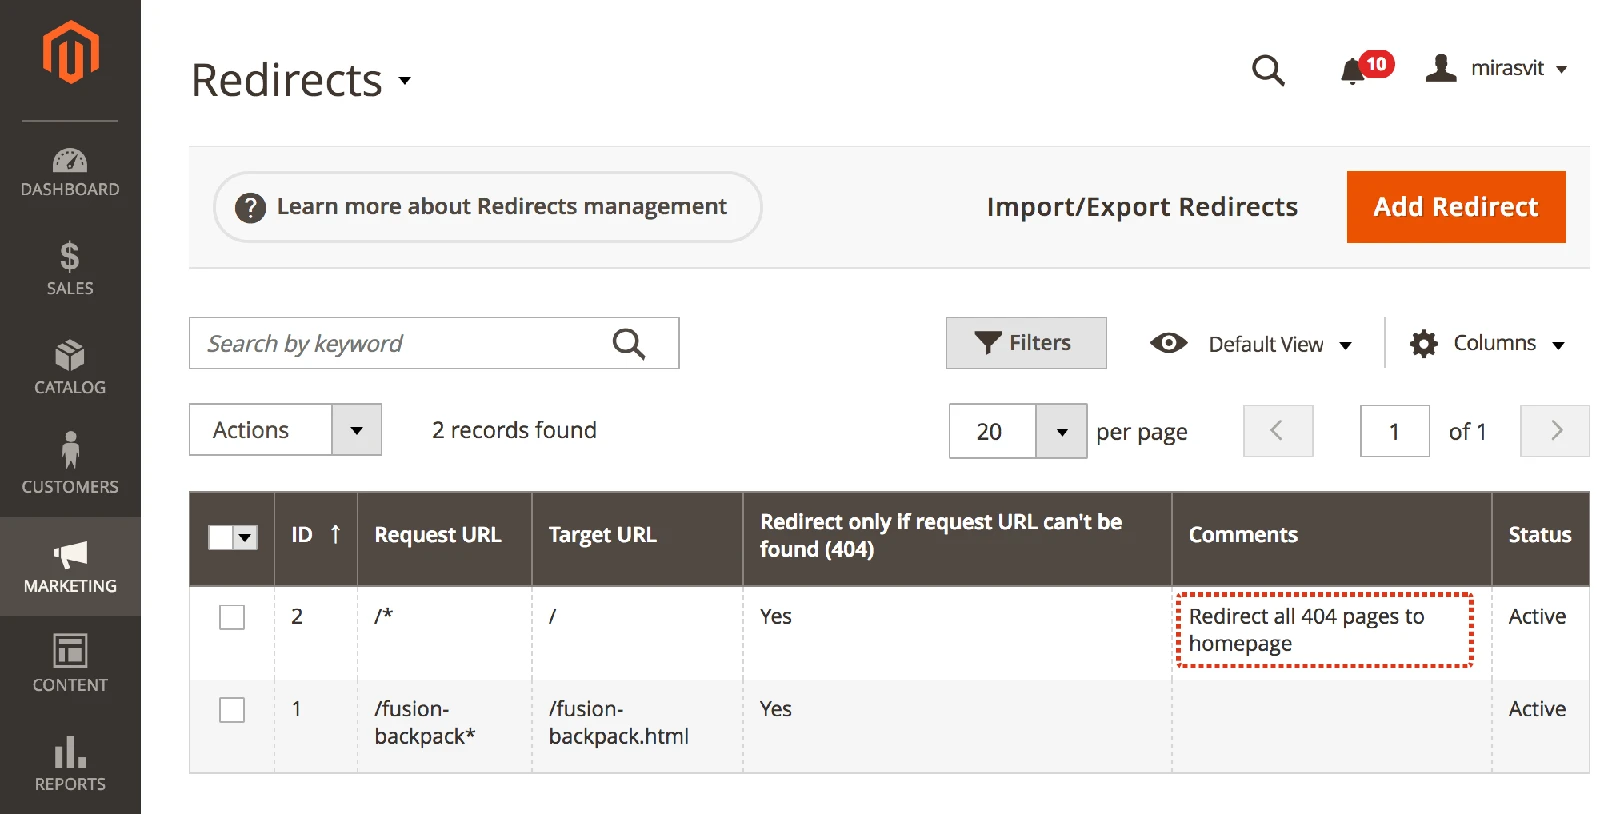
Task: Click the help question mark icon
Action: (x=250, y=207)
